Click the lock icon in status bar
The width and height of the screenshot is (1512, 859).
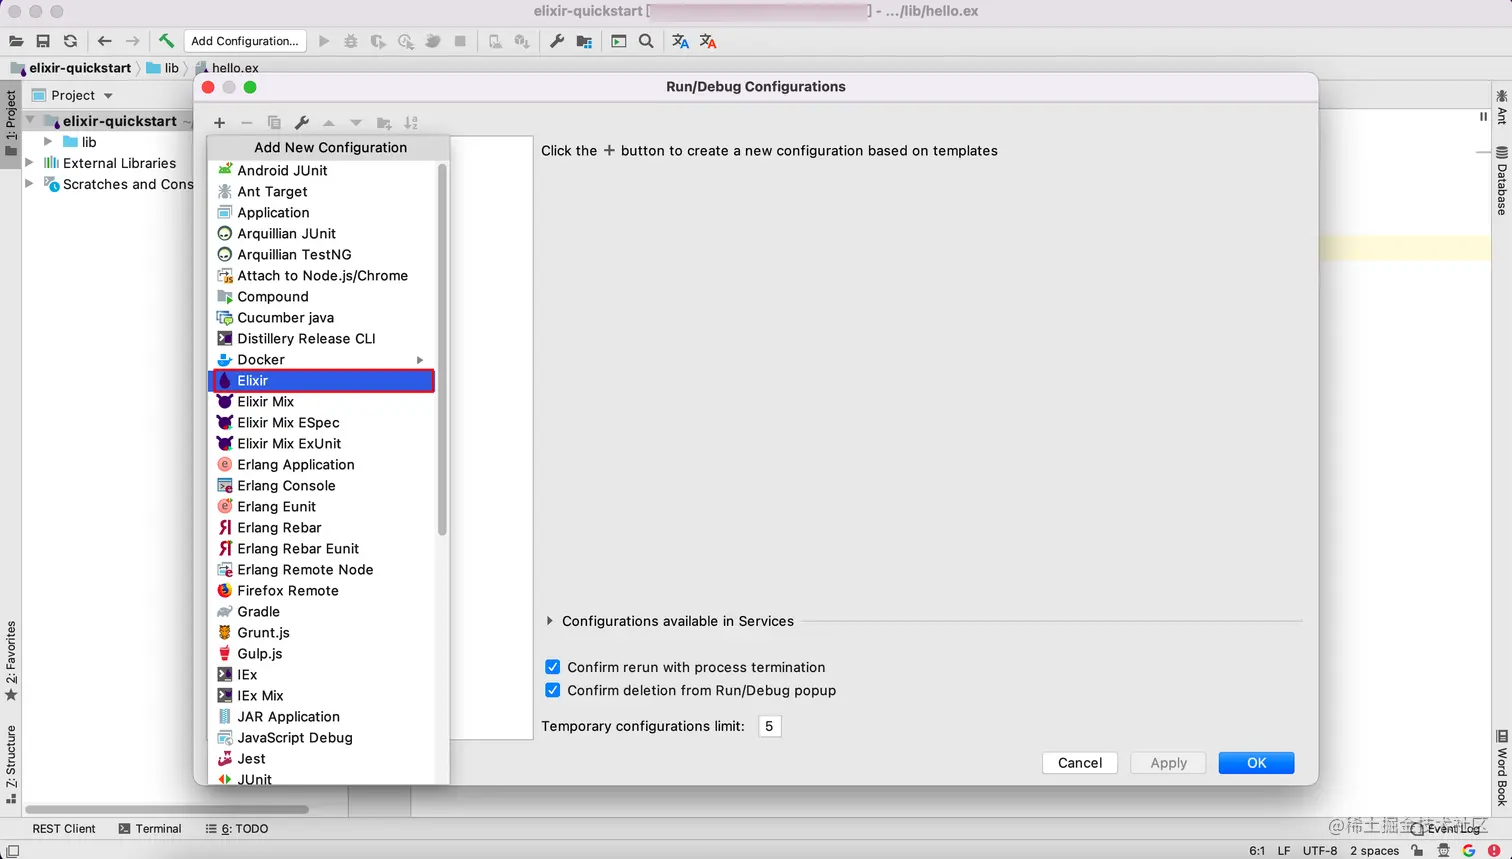click(1417, 850)
